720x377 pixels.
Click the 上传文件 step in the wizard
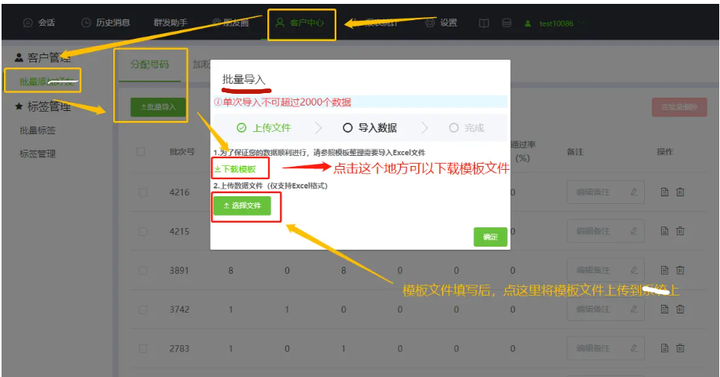tap(264, 128)
